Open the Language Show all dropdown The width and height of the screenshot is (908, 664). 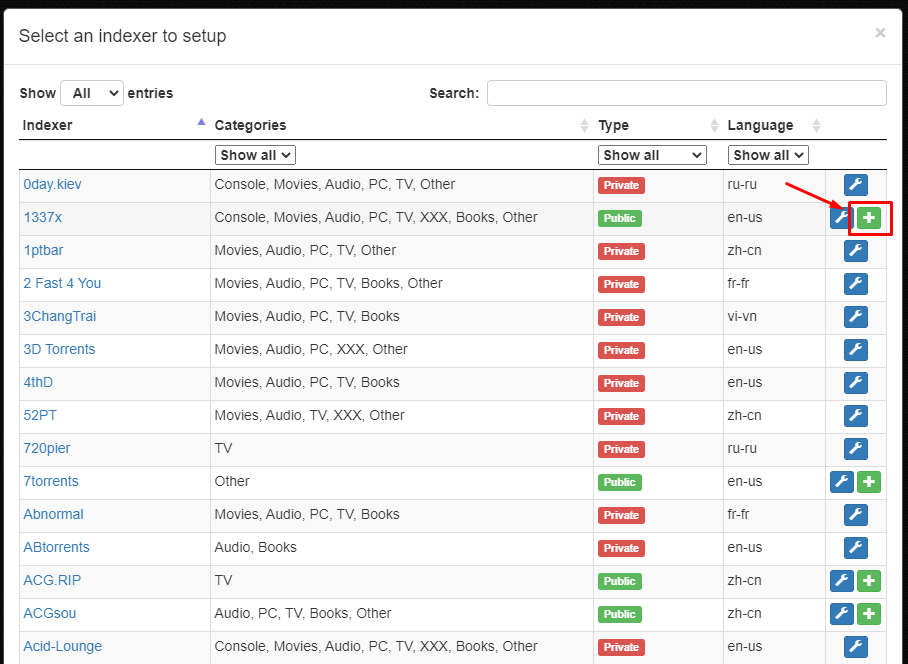[x=768, y=155]
